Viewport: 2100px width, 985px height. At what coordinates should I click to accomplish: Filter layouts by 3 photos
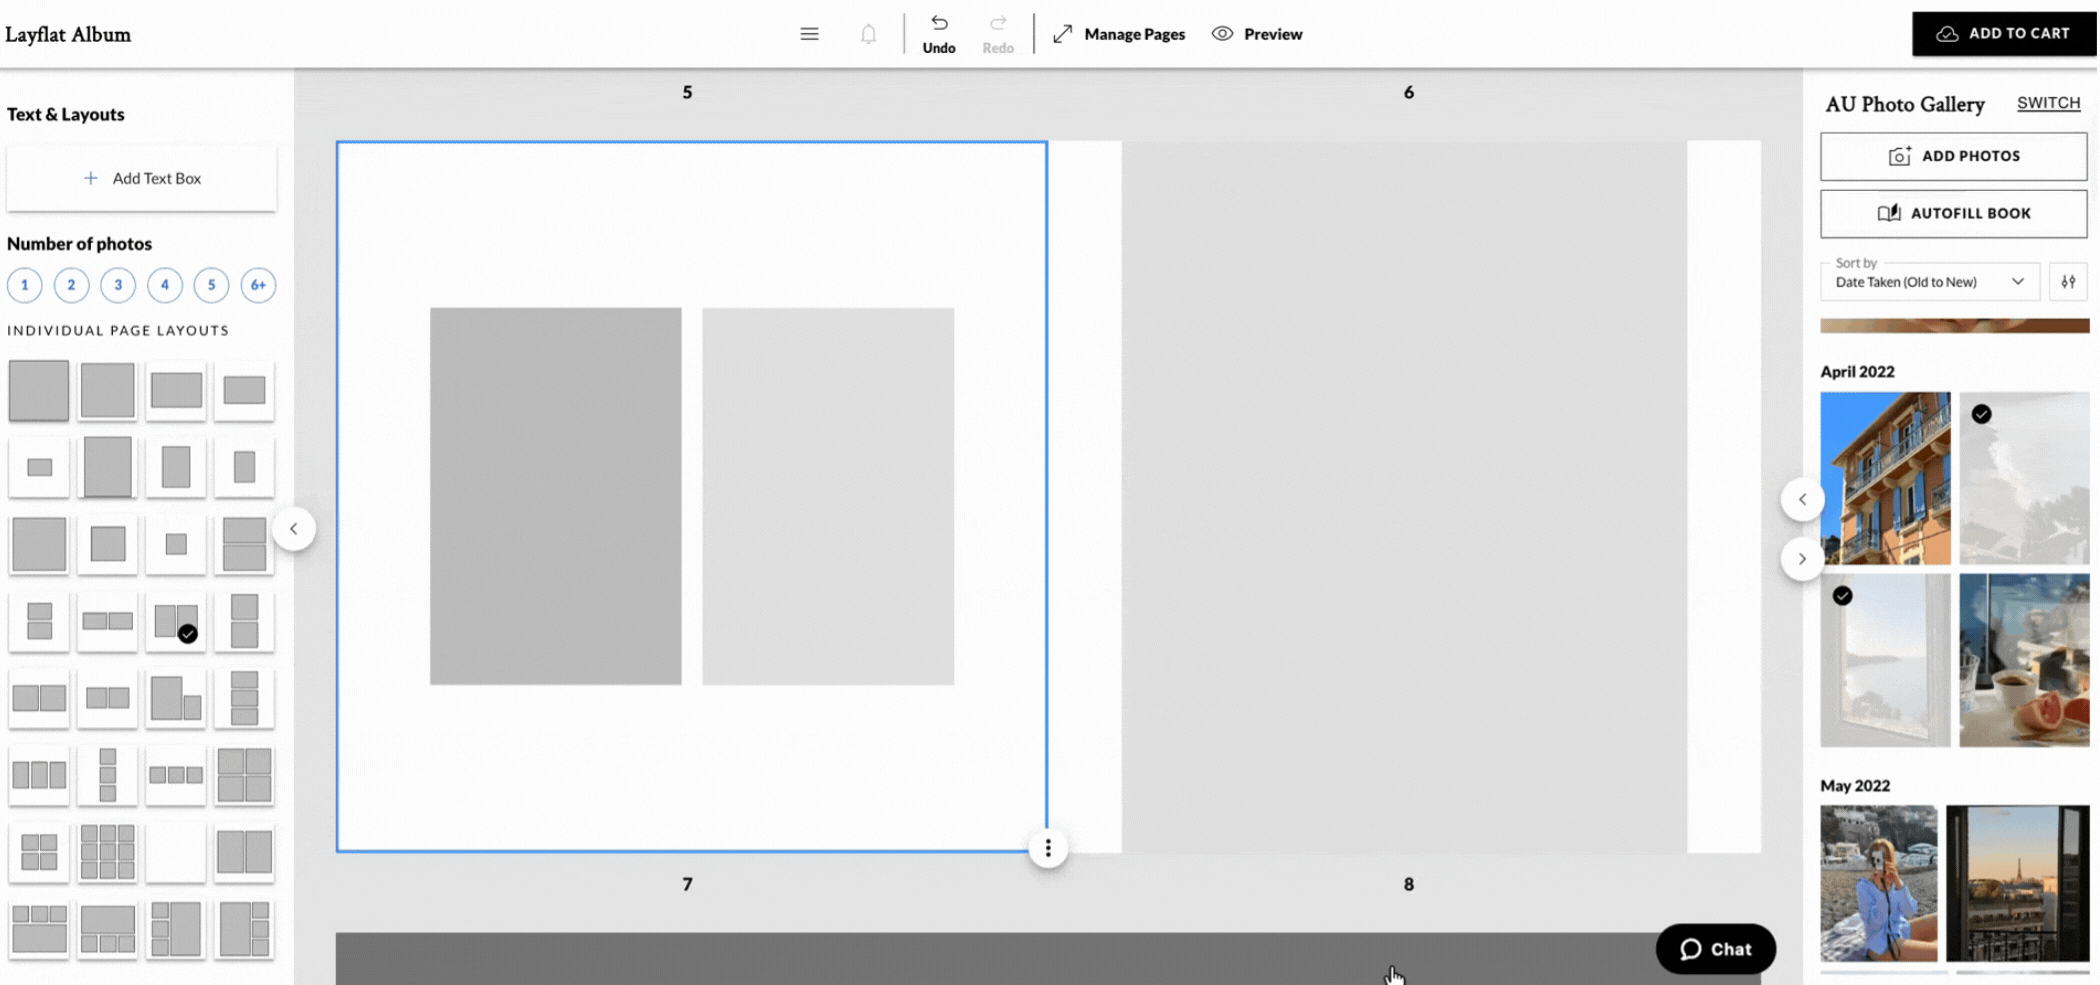118,285
